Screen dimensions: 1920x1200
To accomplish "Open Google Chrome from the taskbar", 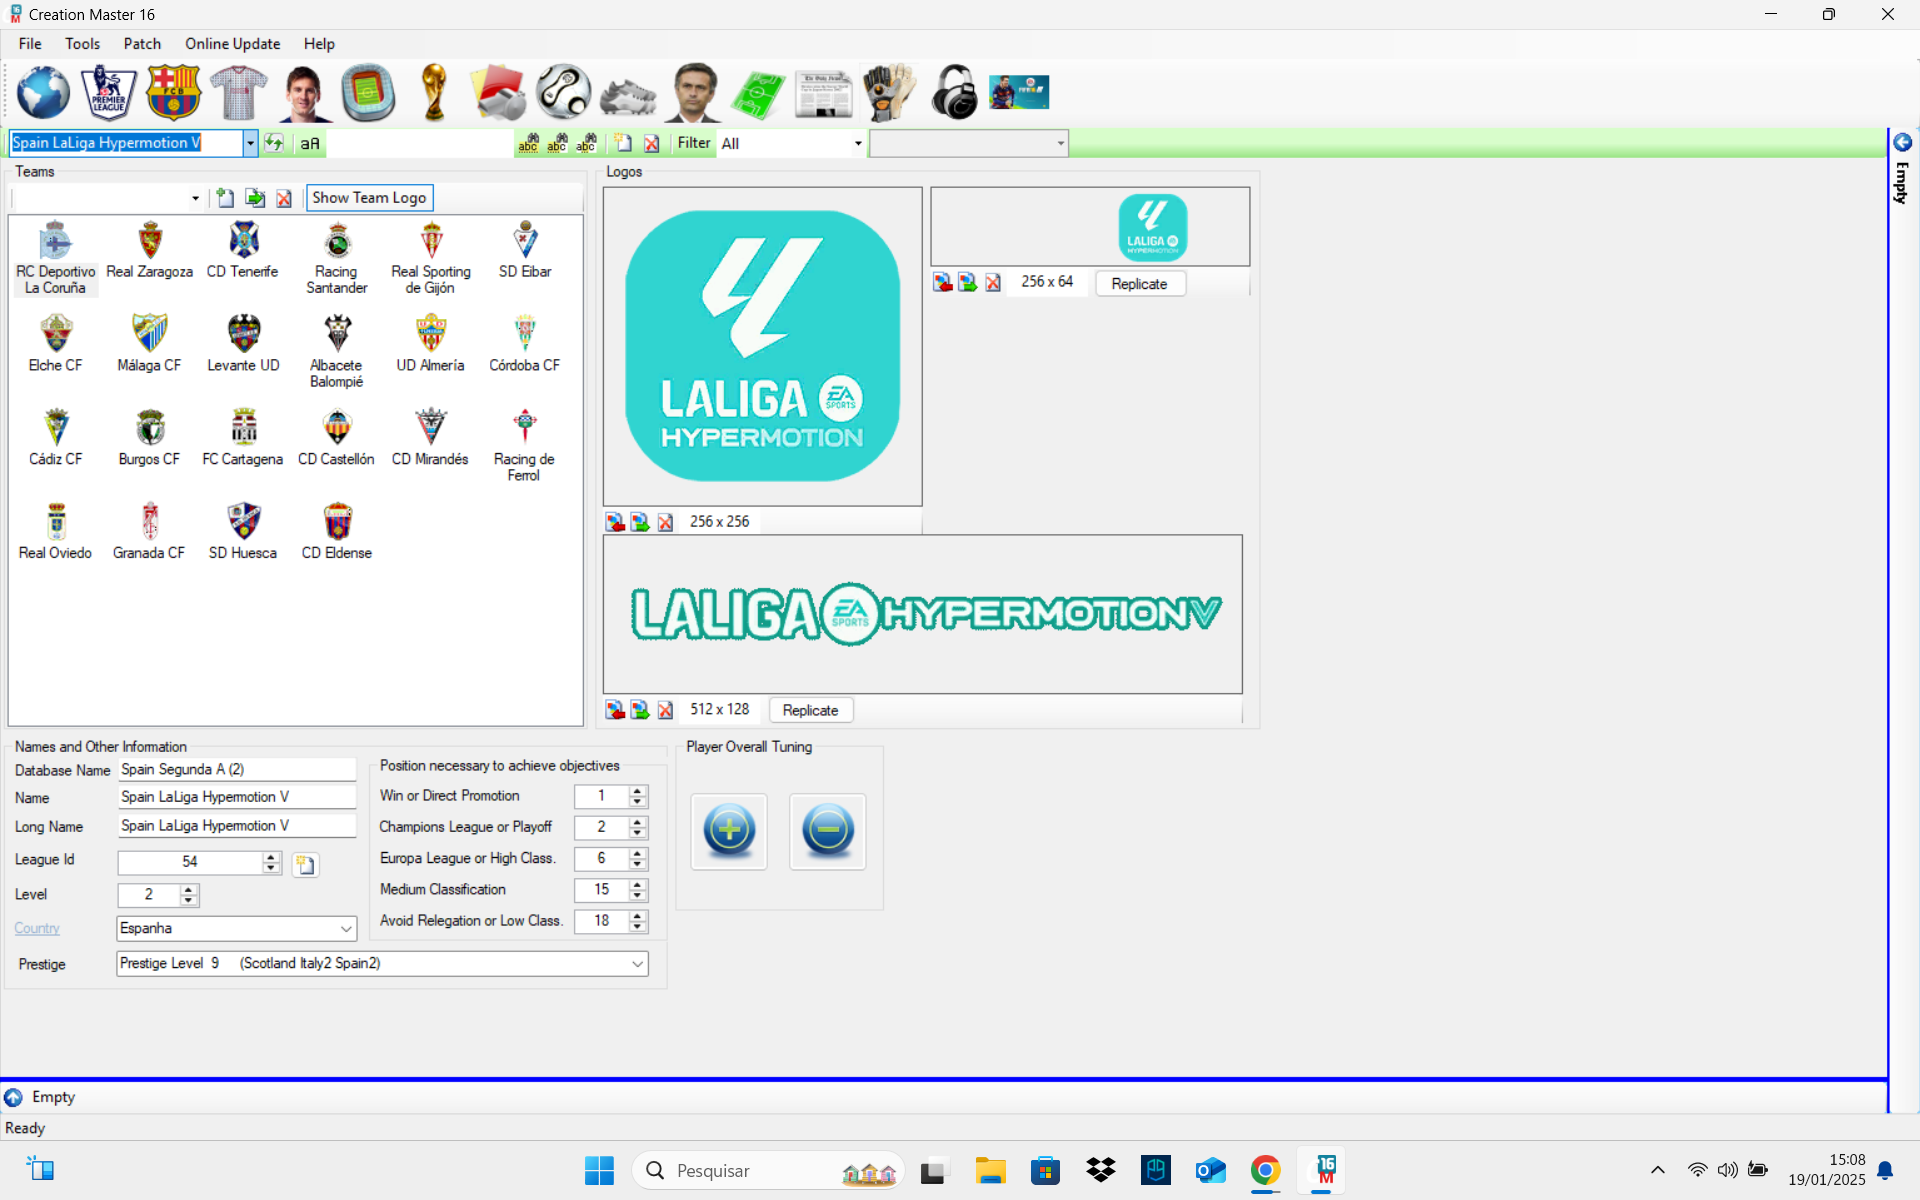I will pyautogui.click(x=1265, y=1170).
